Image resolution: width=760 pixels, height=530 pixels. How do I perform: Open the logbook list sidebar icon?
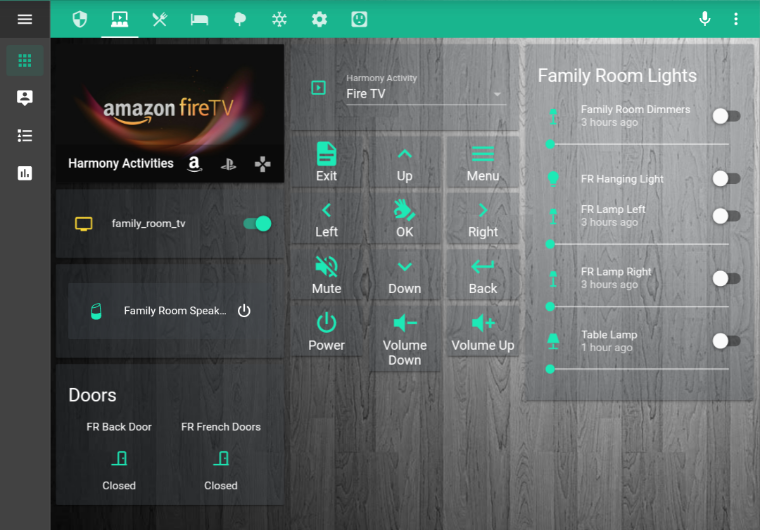tap(25, 135)
